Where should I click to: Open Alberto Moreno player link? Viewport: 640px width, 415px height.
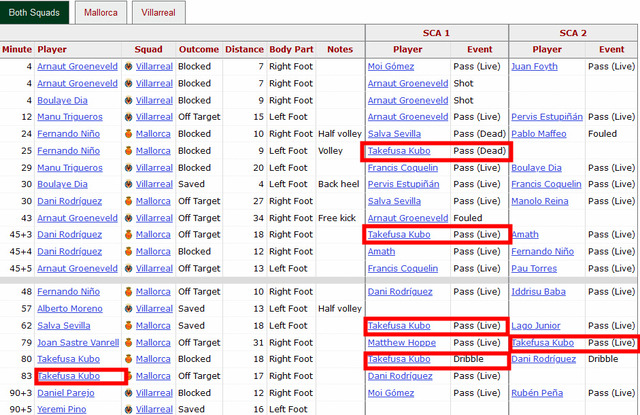70,309
